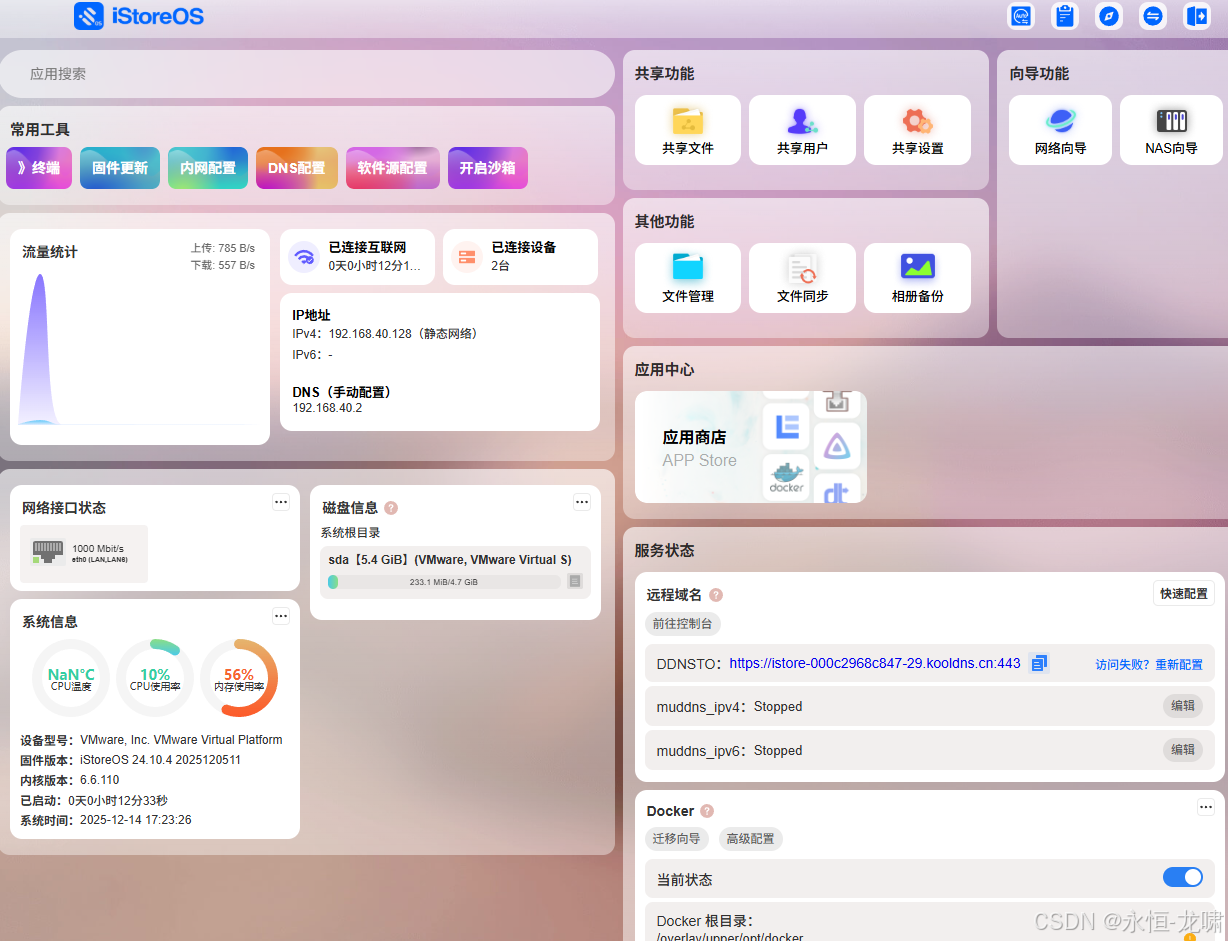Screen dimensions: 1228x941
Task: Launch the NAS向导 wizard
Action: (1171, 130)
